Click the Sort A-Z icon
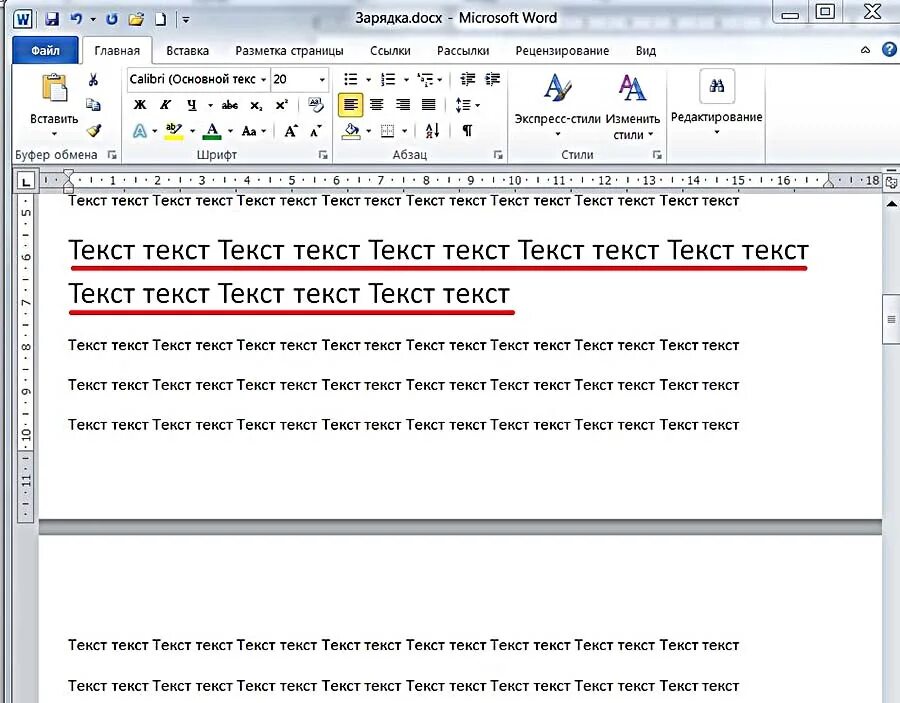The width and height of the screenshot is (900, 703). pos(432,131)
